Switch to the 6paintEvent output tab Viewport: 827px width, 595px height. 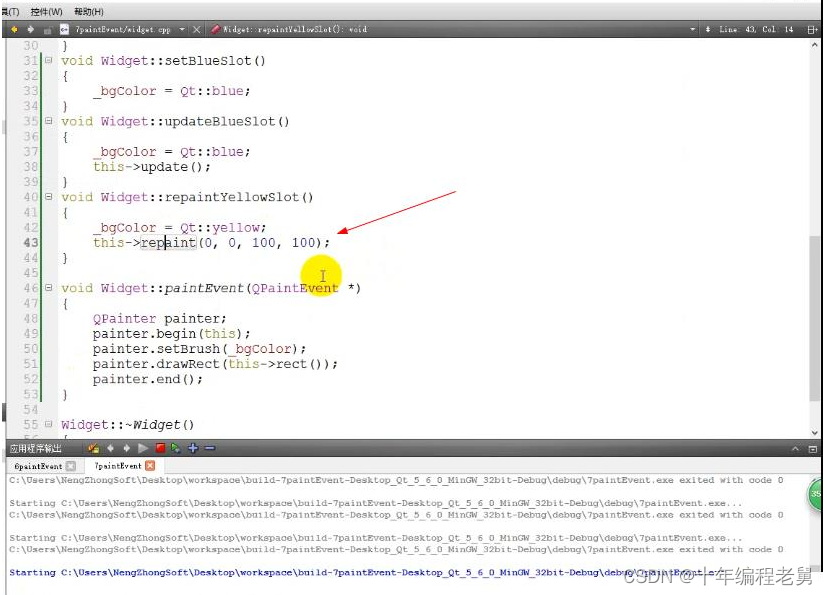(36, 467)
